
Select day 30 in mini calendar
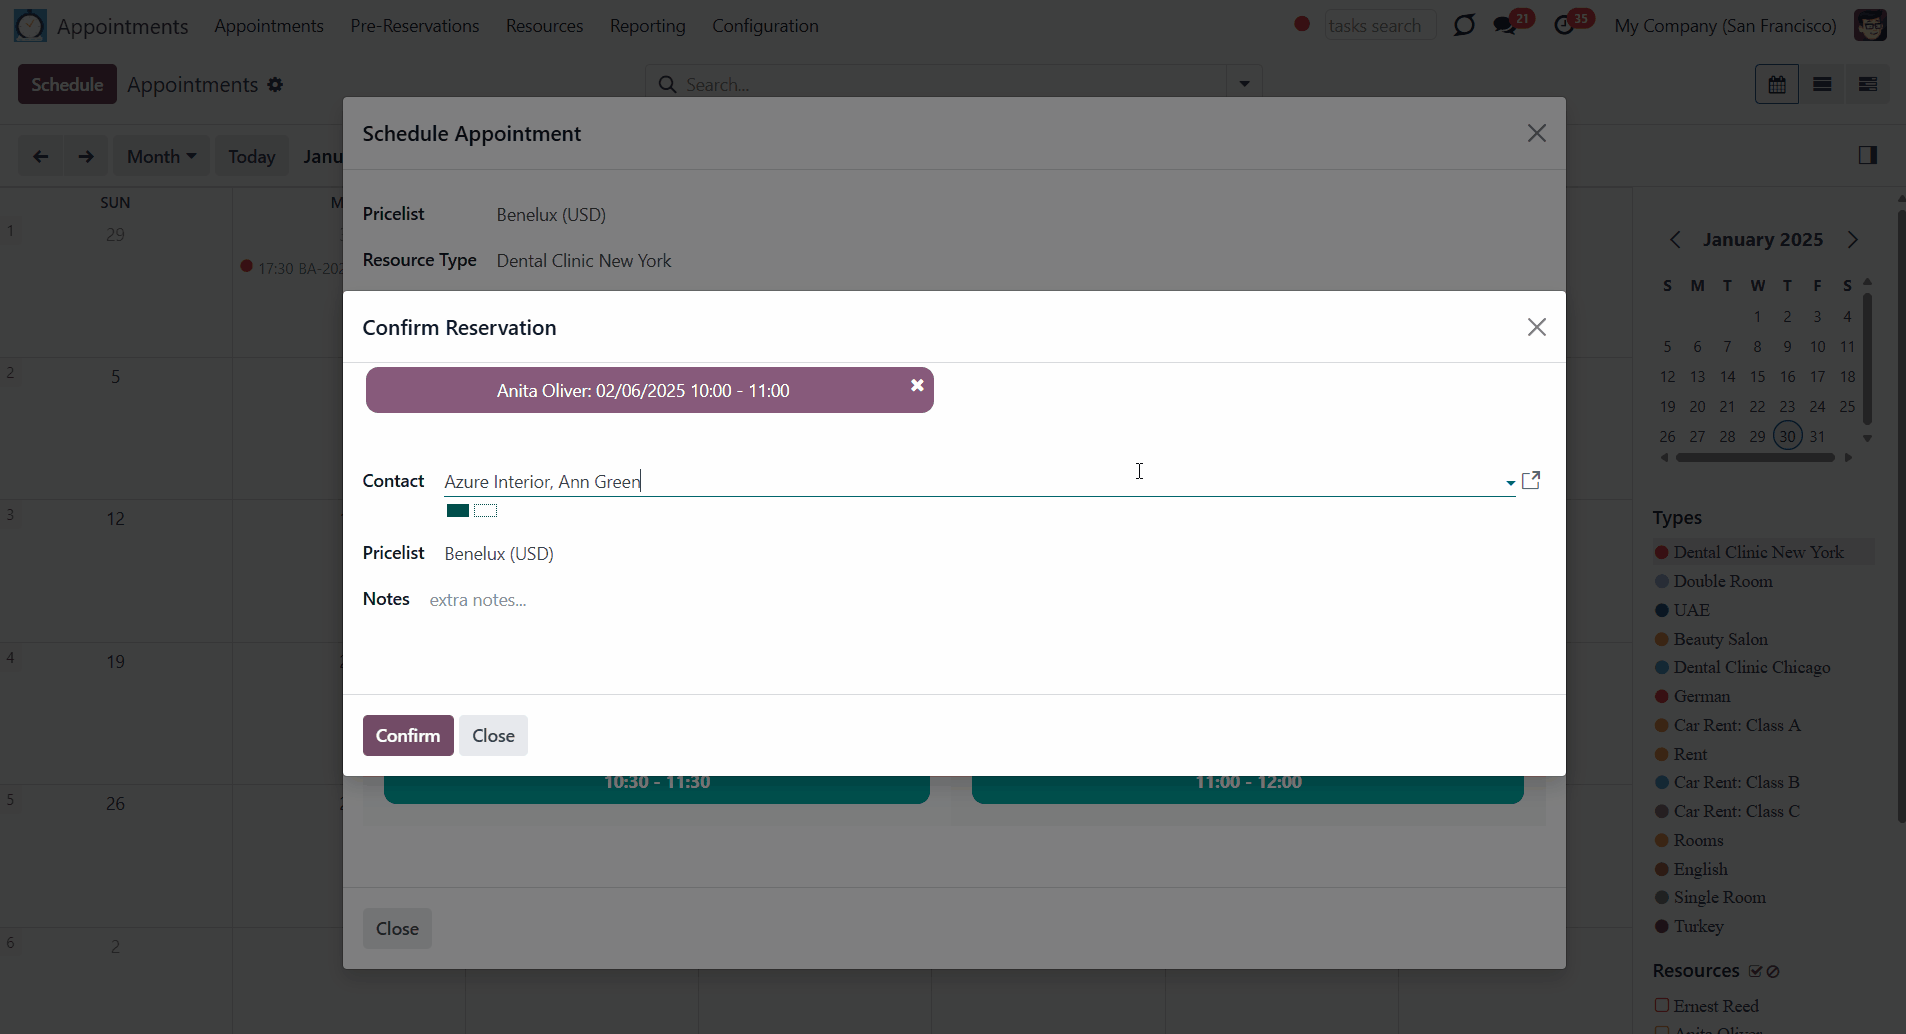1788,436
